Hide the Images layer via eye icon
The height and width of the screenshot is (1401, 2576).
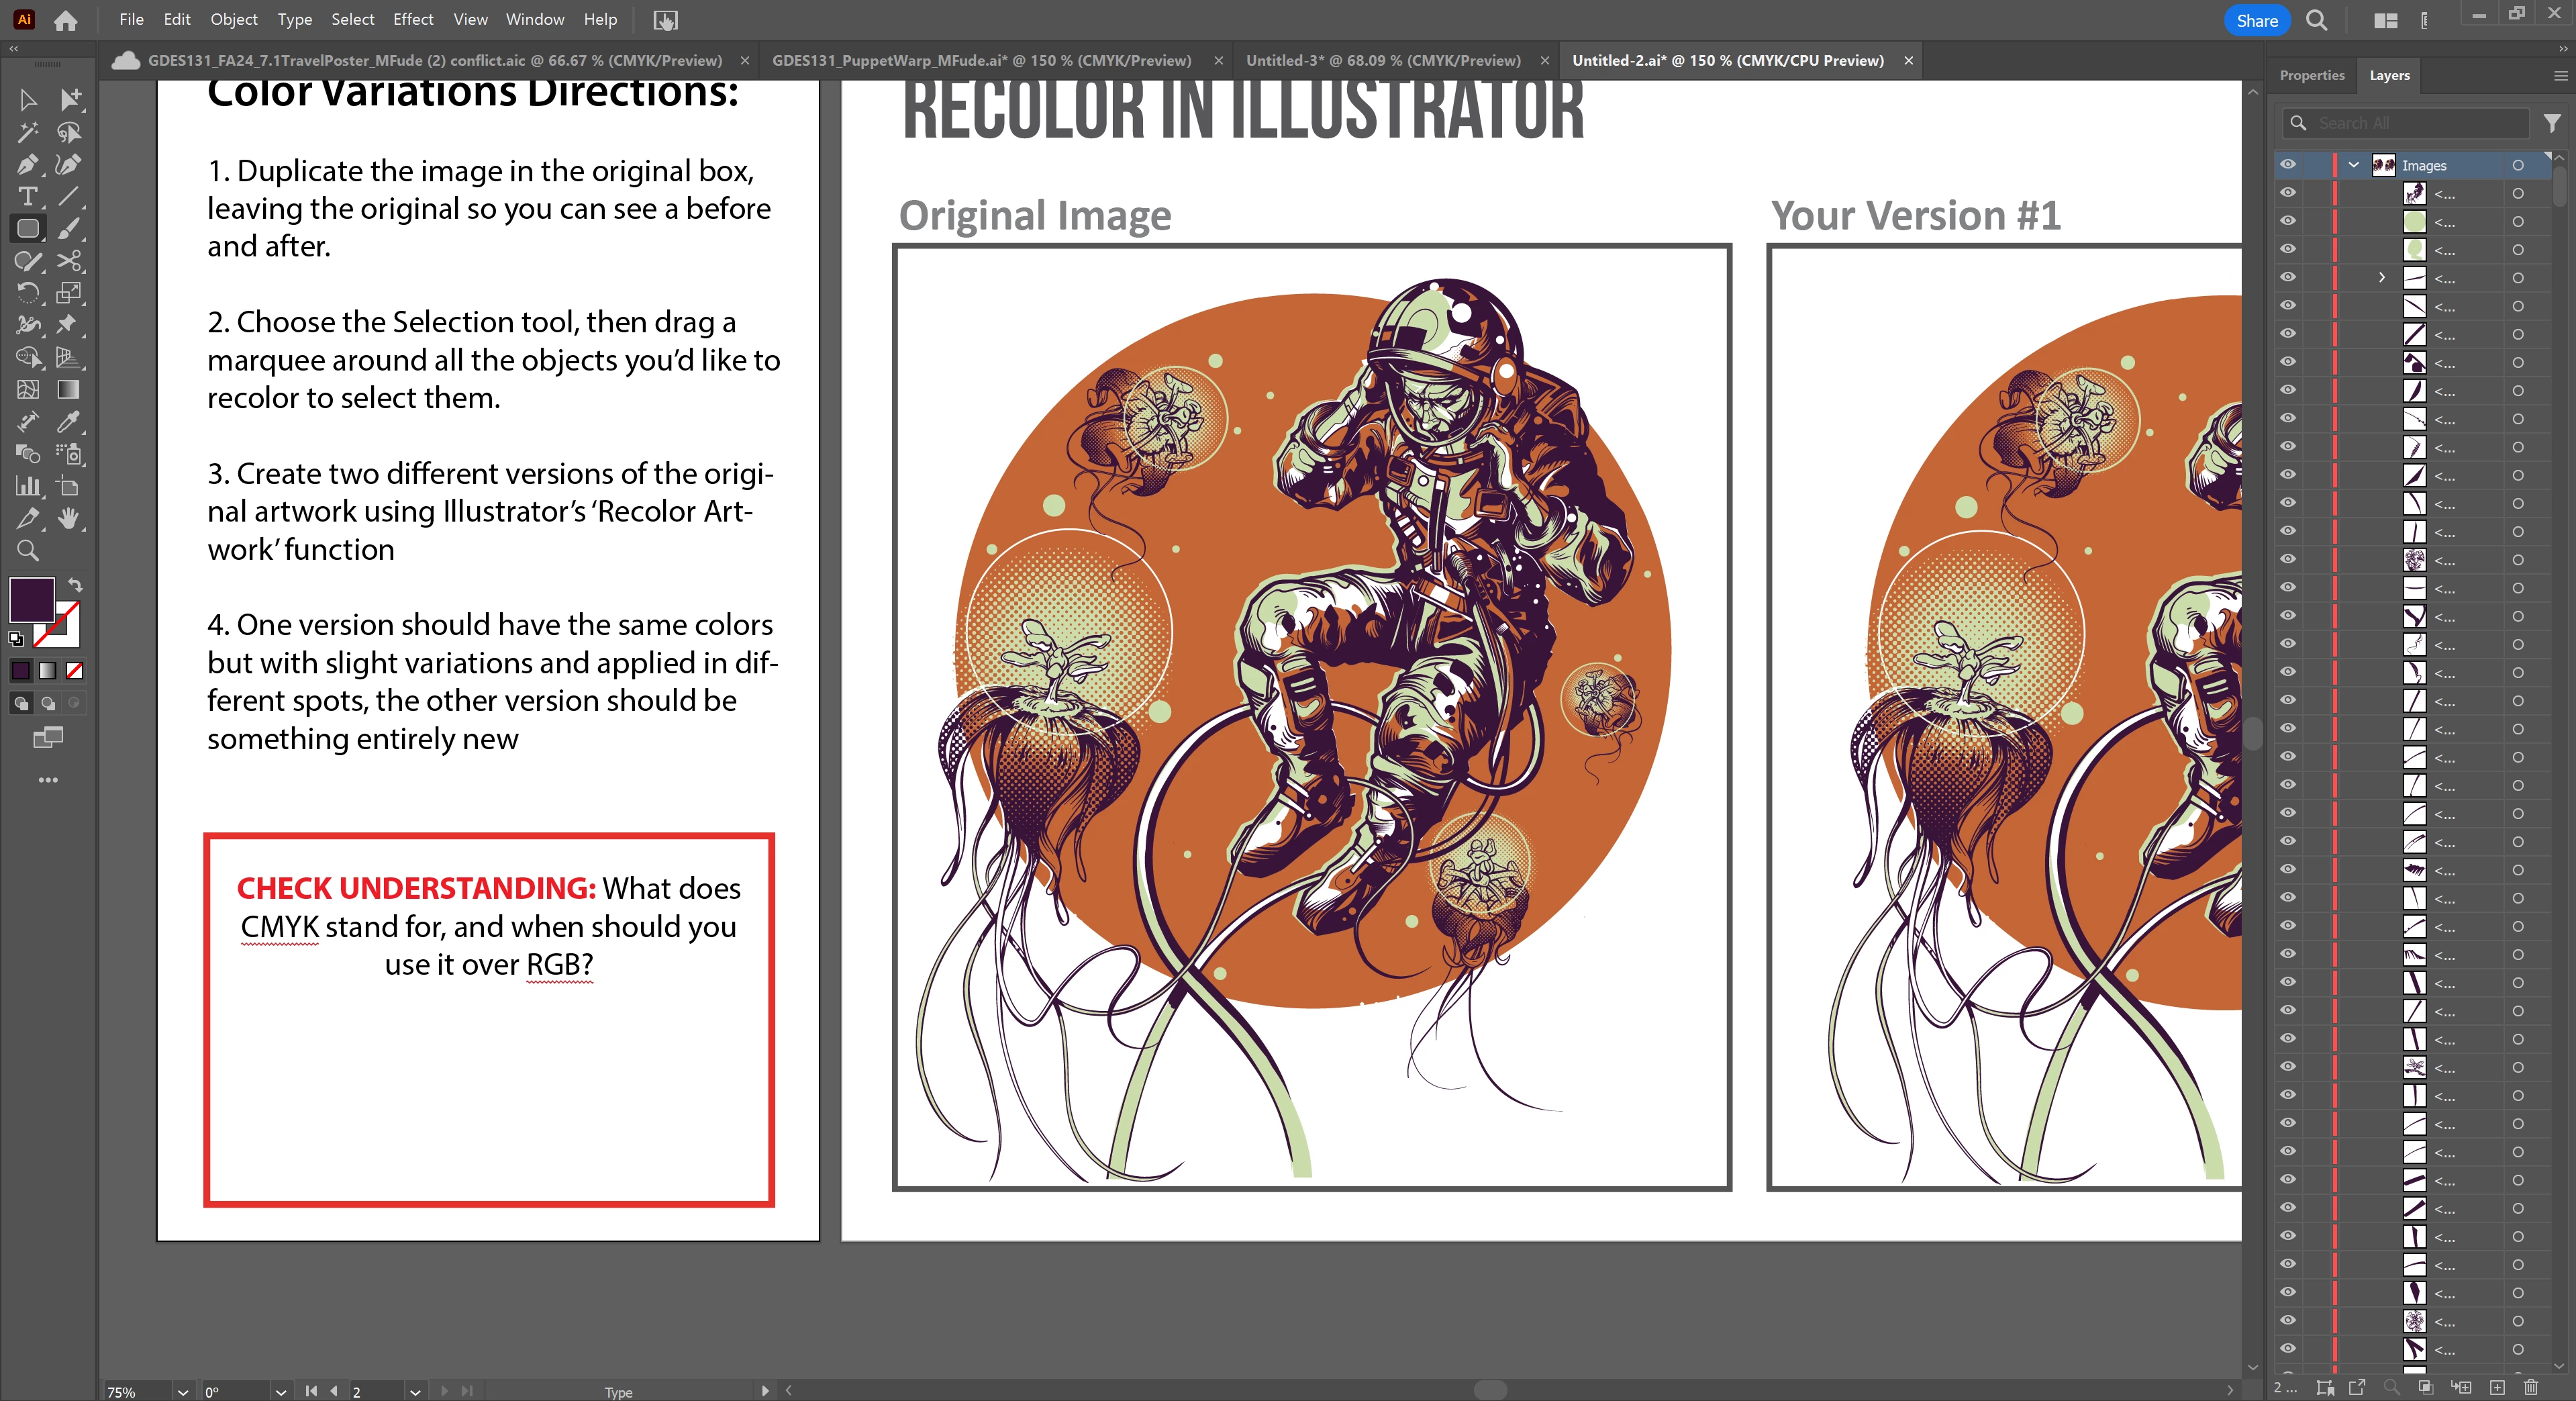tap(2287, 164)
